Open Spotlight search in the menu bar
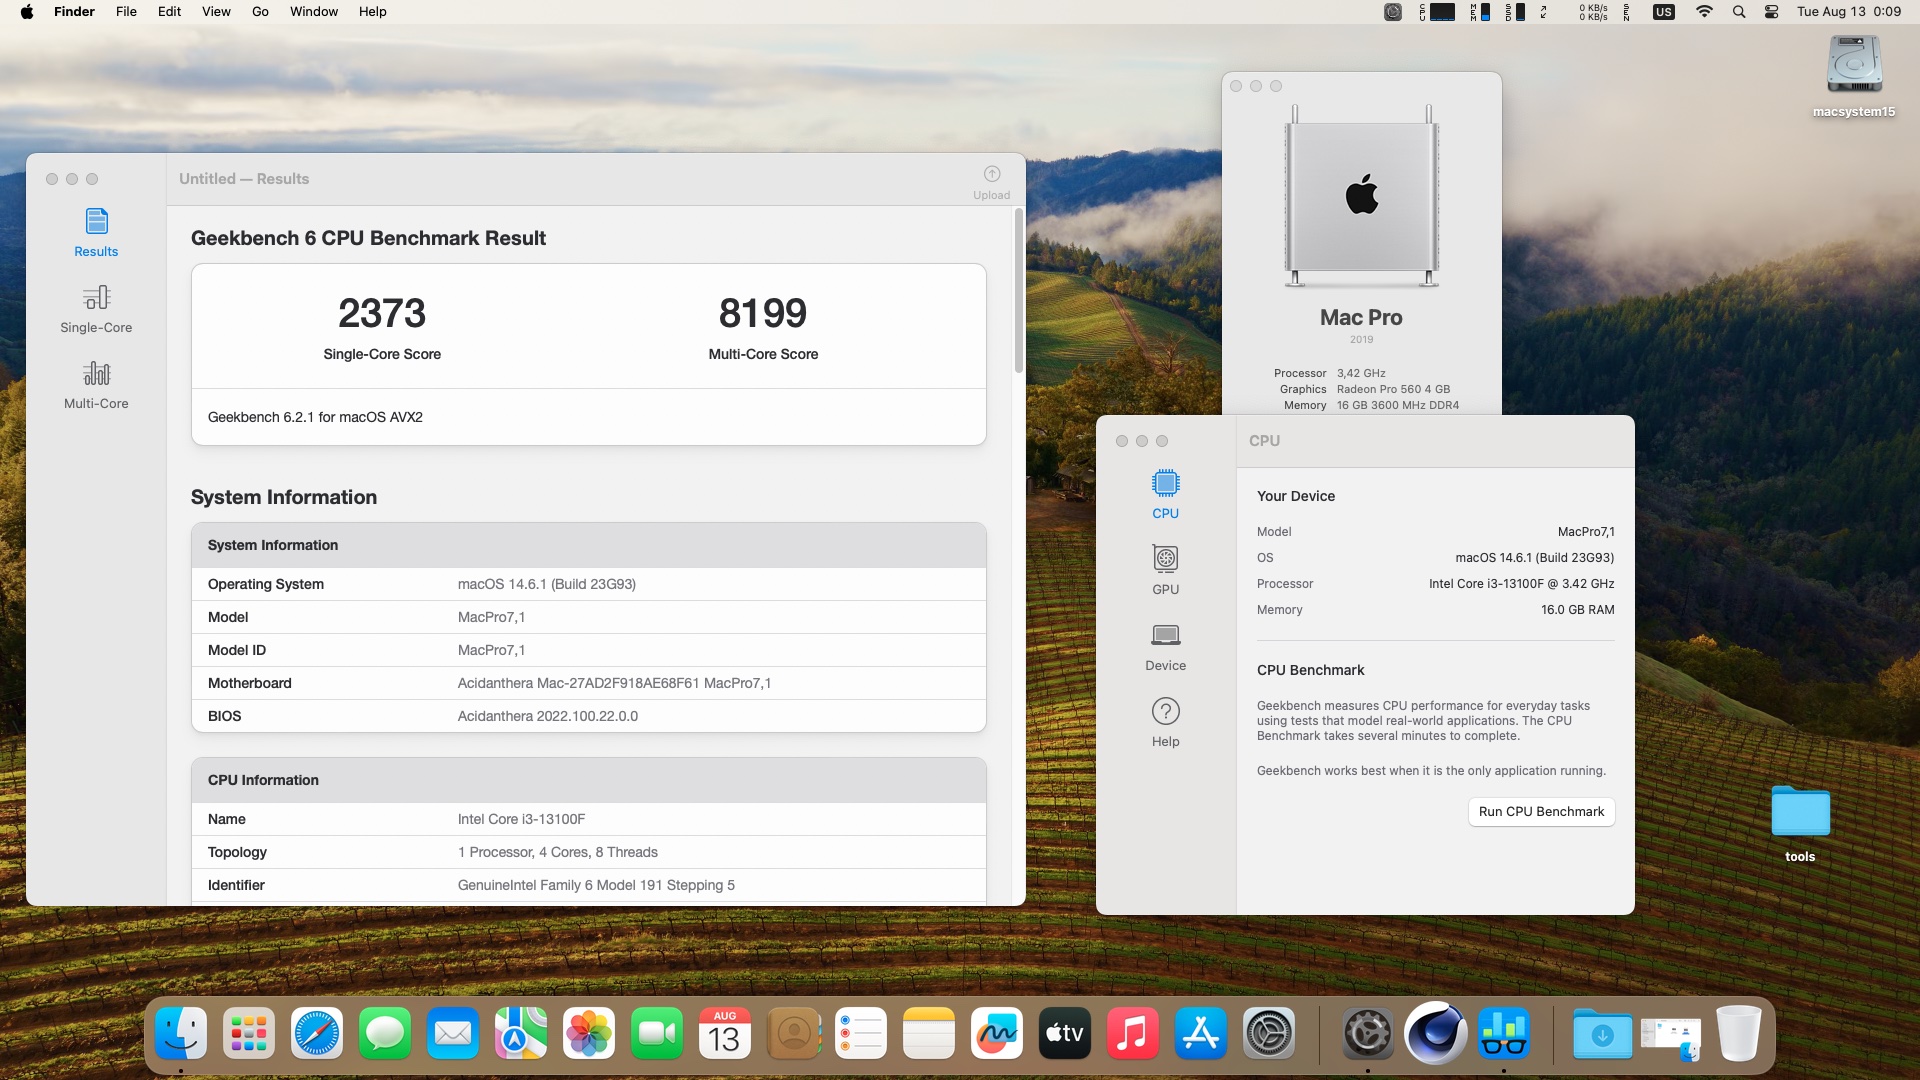This screenshot has width=1920, height=1080. tap(1739, 12)
